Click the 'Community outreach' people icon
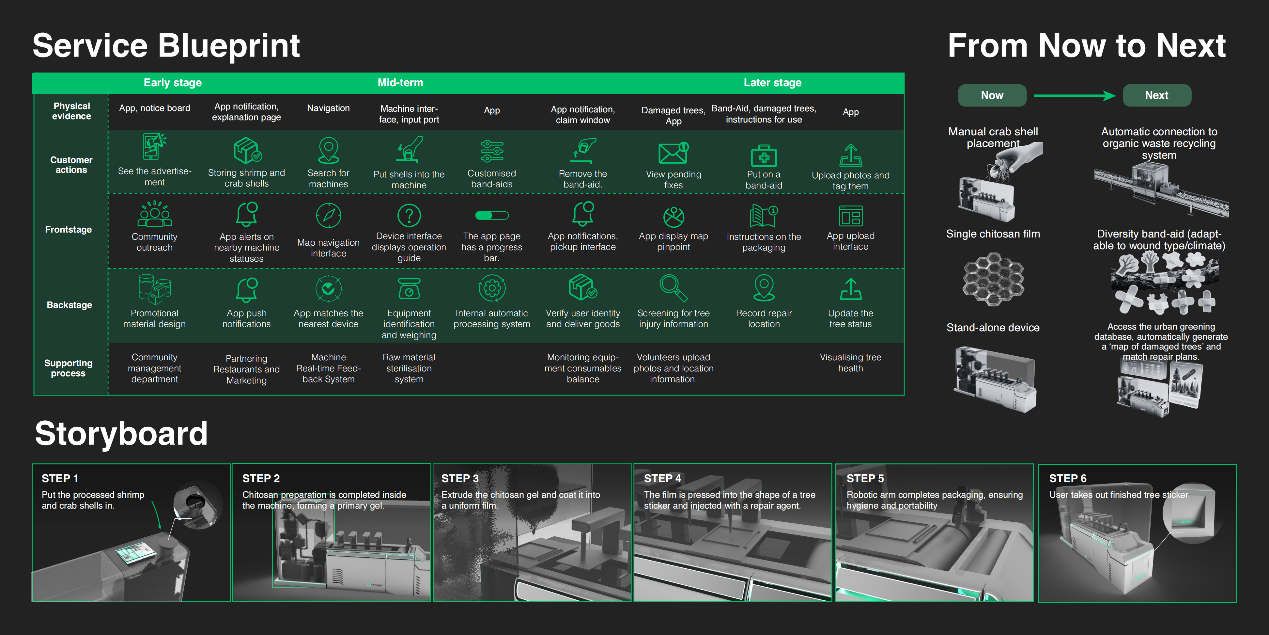This screenshot has height=635, width=1269. (154, 215)
